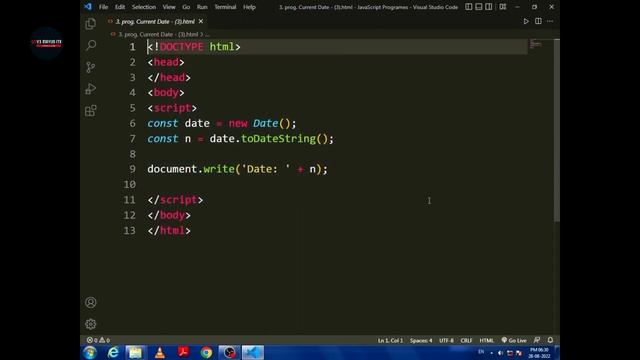Place cursor on document.write in line 9
Screen dimensions: 640x360
click(191, 169)
